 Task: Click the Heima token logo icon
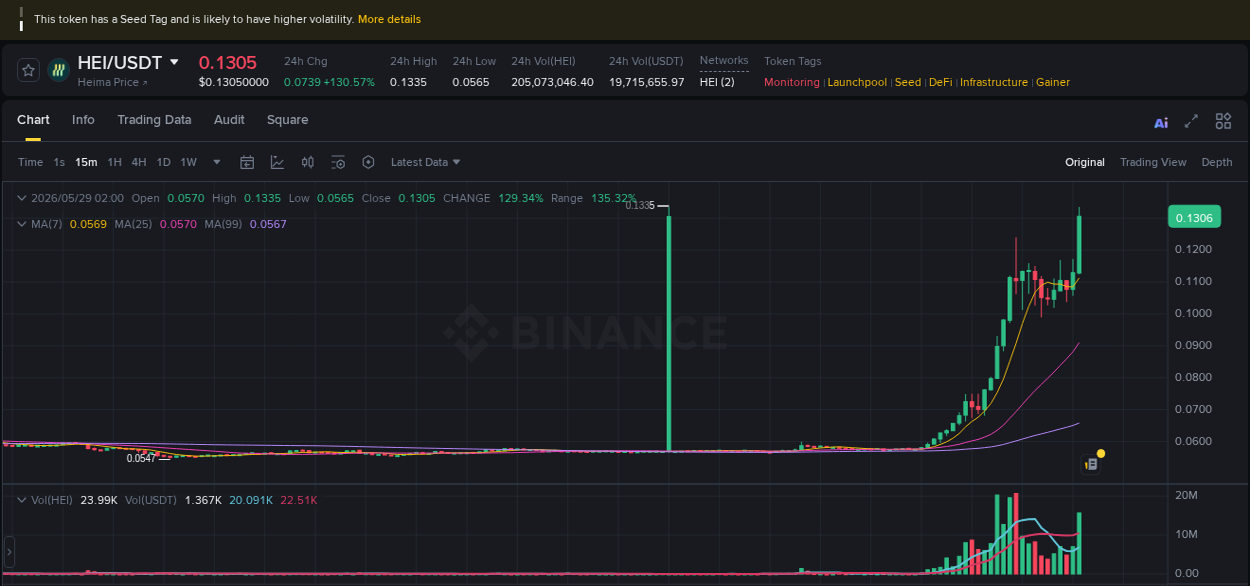59,70
